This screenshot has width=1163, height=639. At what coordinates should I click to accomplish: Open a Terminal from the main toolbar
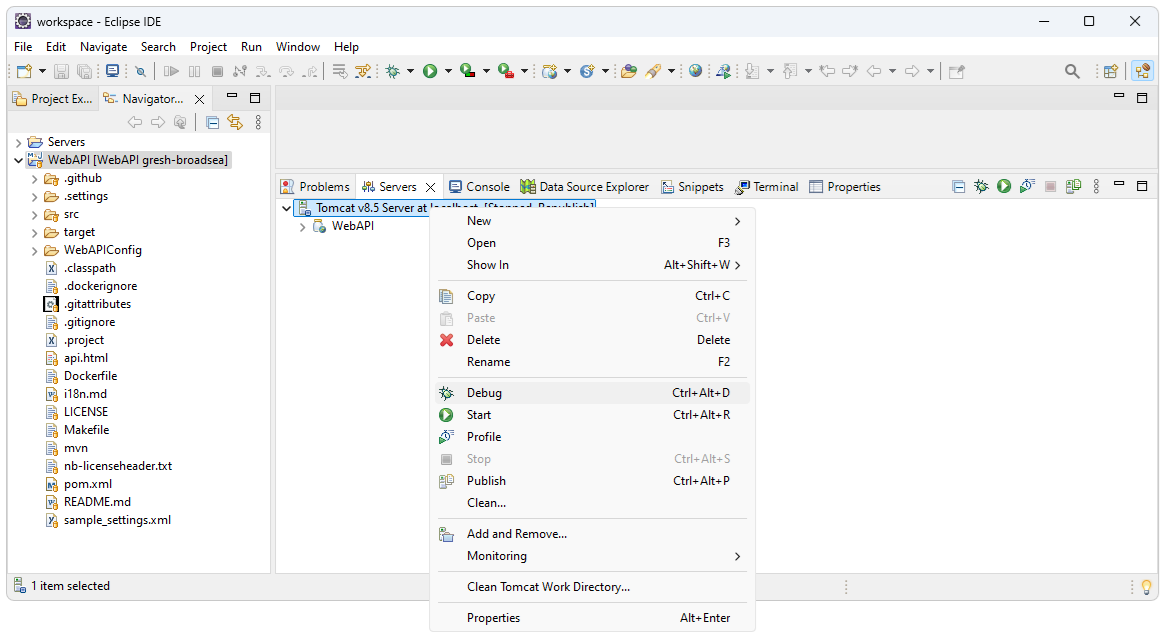112,71
